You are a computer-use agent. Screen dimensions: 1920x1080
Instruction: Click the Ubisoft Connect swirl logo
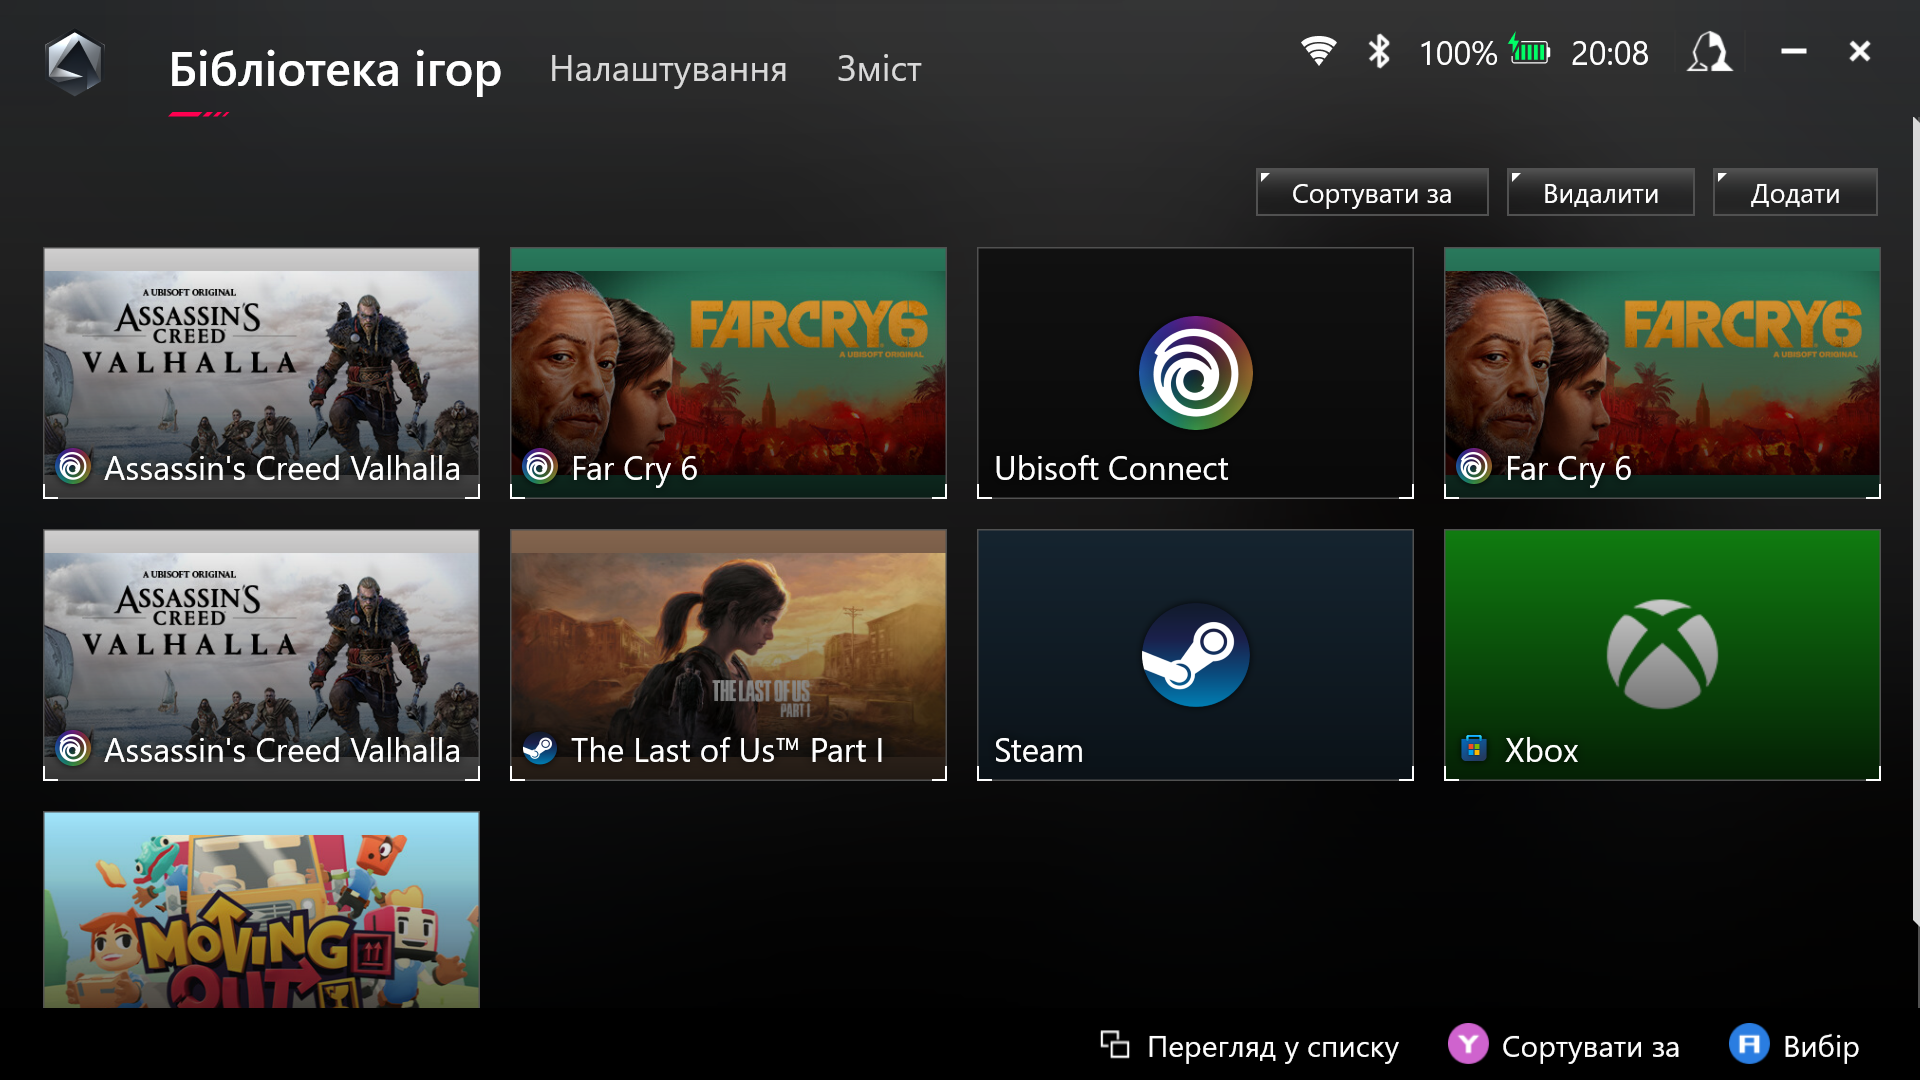pyautogui.click(x=1195, y=373)
